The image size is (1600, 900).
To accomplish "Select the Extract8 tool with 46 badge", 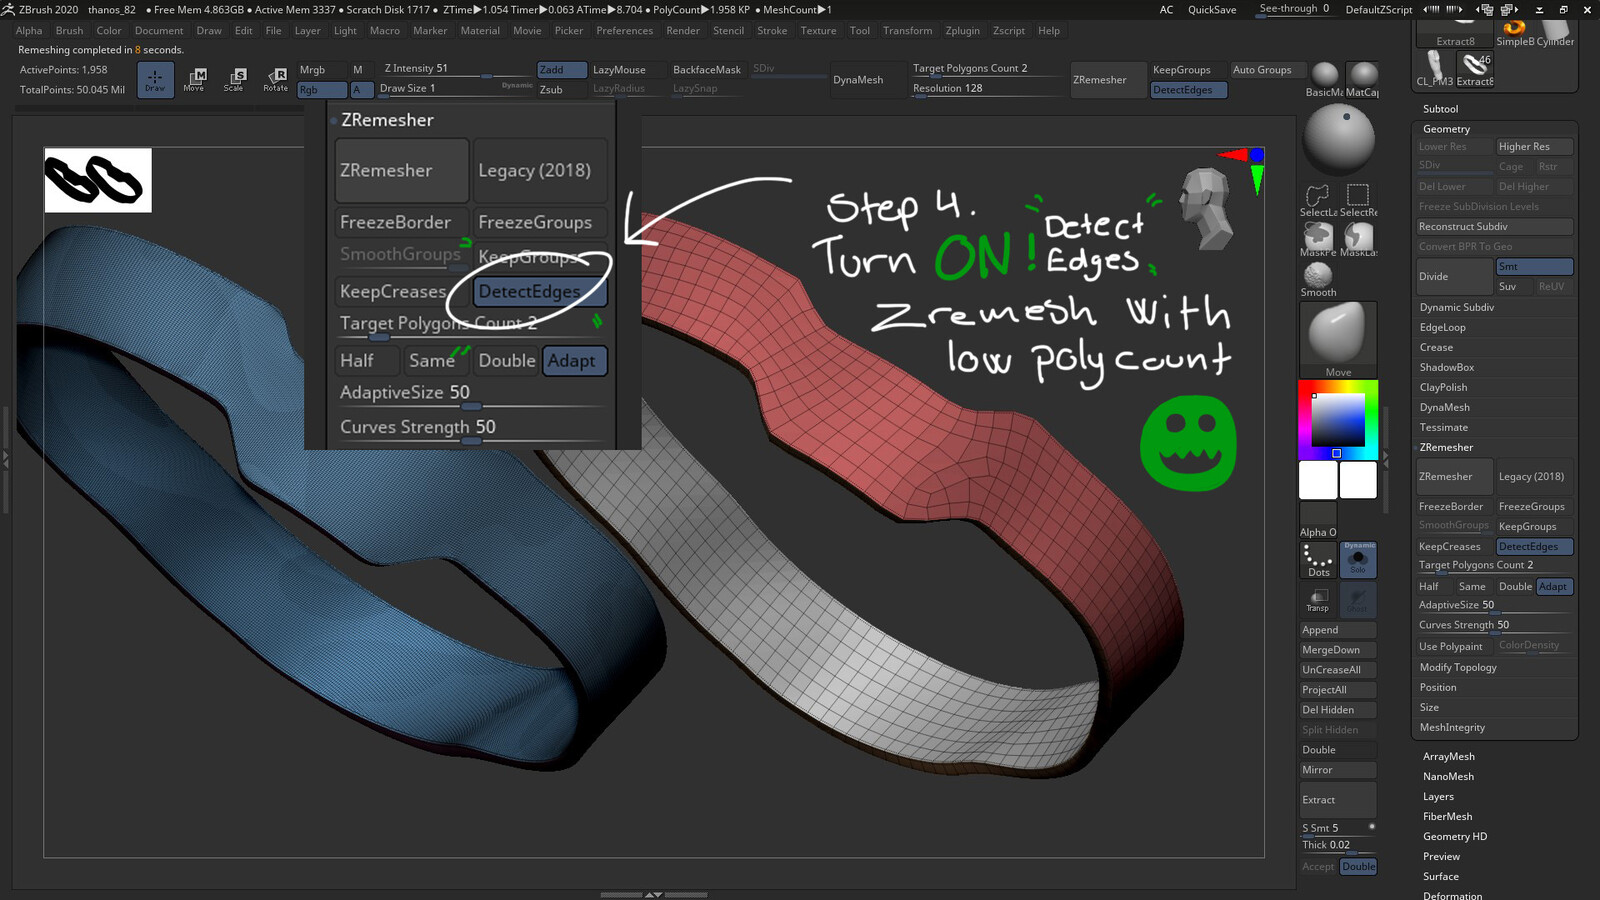I will point(1475,69).
